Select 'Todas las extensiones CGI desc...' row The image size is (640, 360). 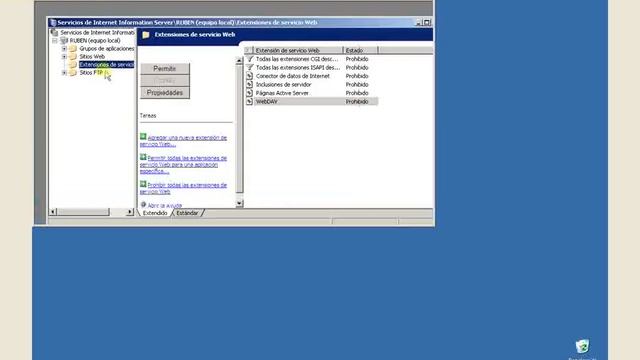point(312,59)
